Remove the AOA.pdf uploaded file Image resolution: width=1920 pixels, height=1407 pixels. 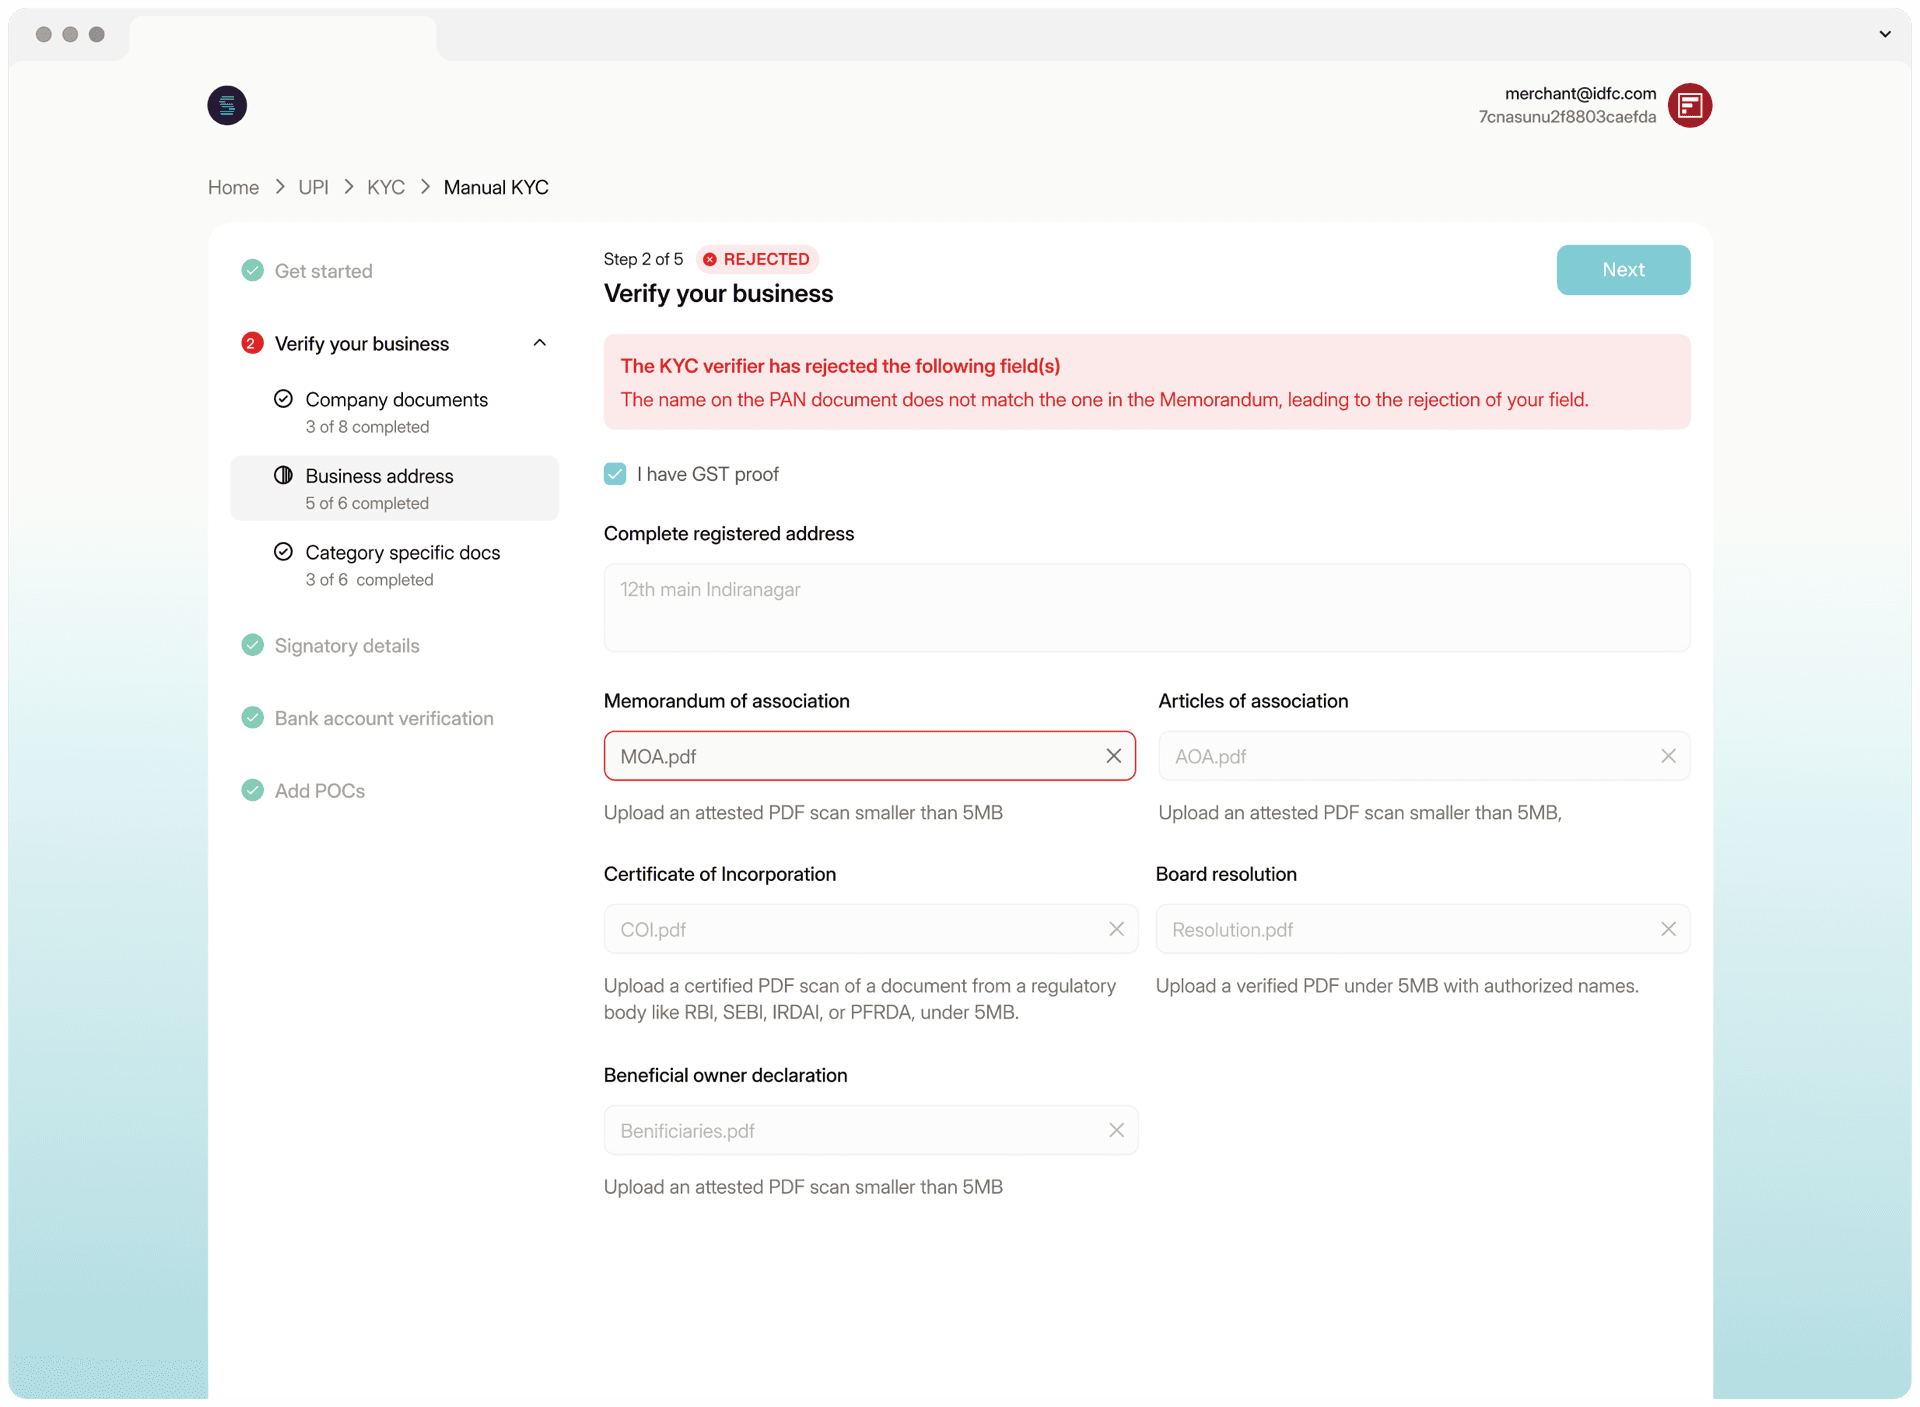[1668, 756]
